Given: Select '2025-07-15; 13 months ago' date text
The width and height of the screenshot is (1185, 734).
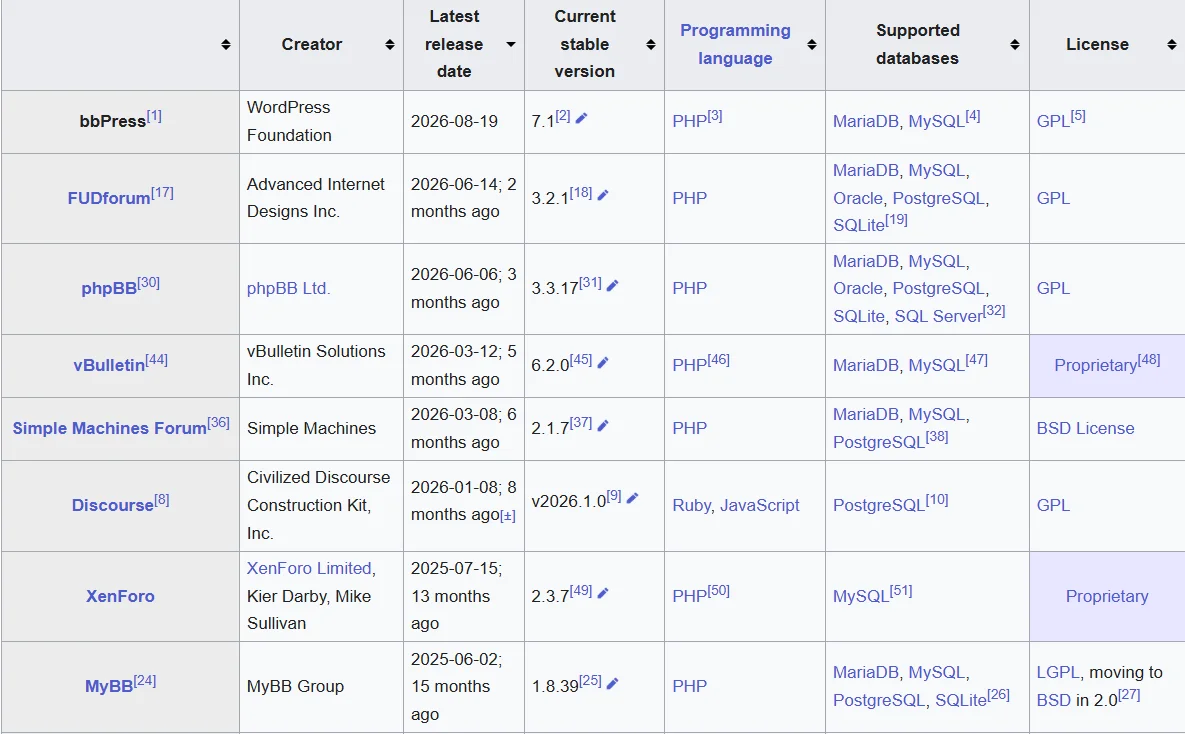Looking at the screenshot, I should point(456,596).
